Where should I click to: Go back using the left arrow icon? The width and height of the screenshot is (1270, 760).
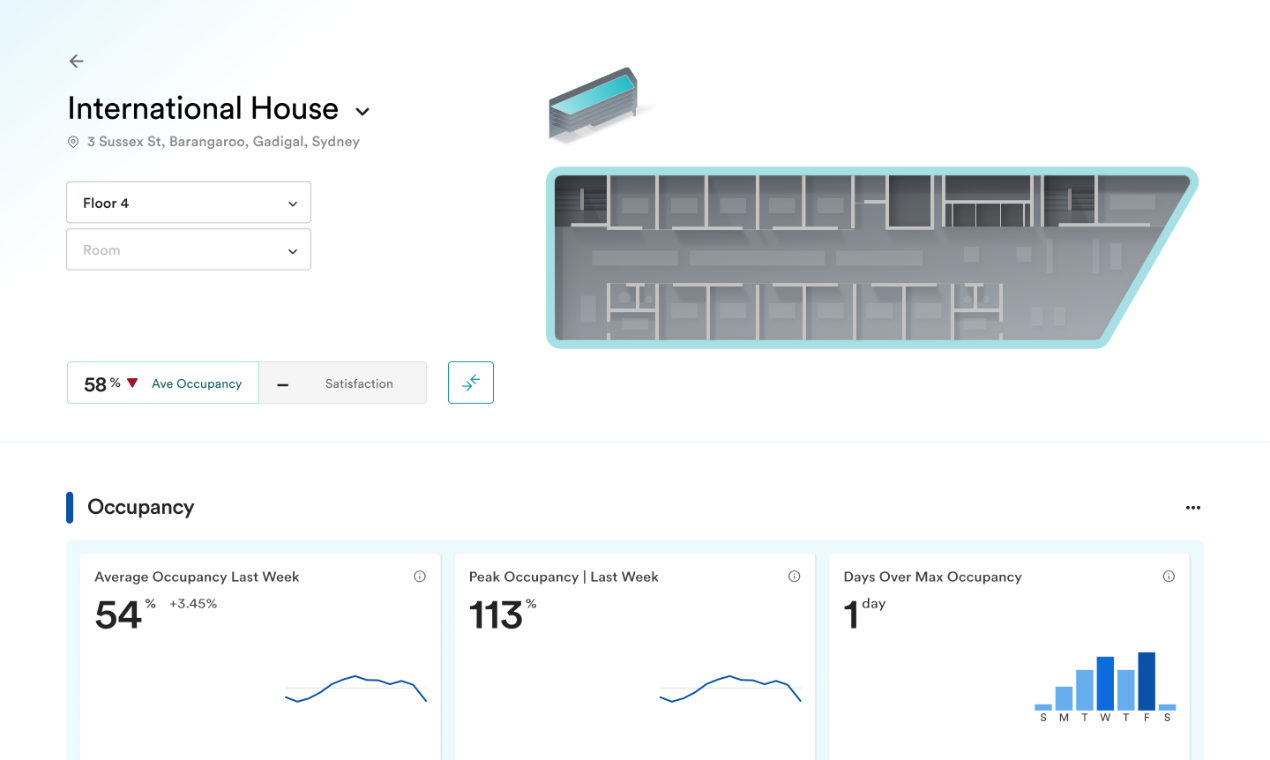76,61
